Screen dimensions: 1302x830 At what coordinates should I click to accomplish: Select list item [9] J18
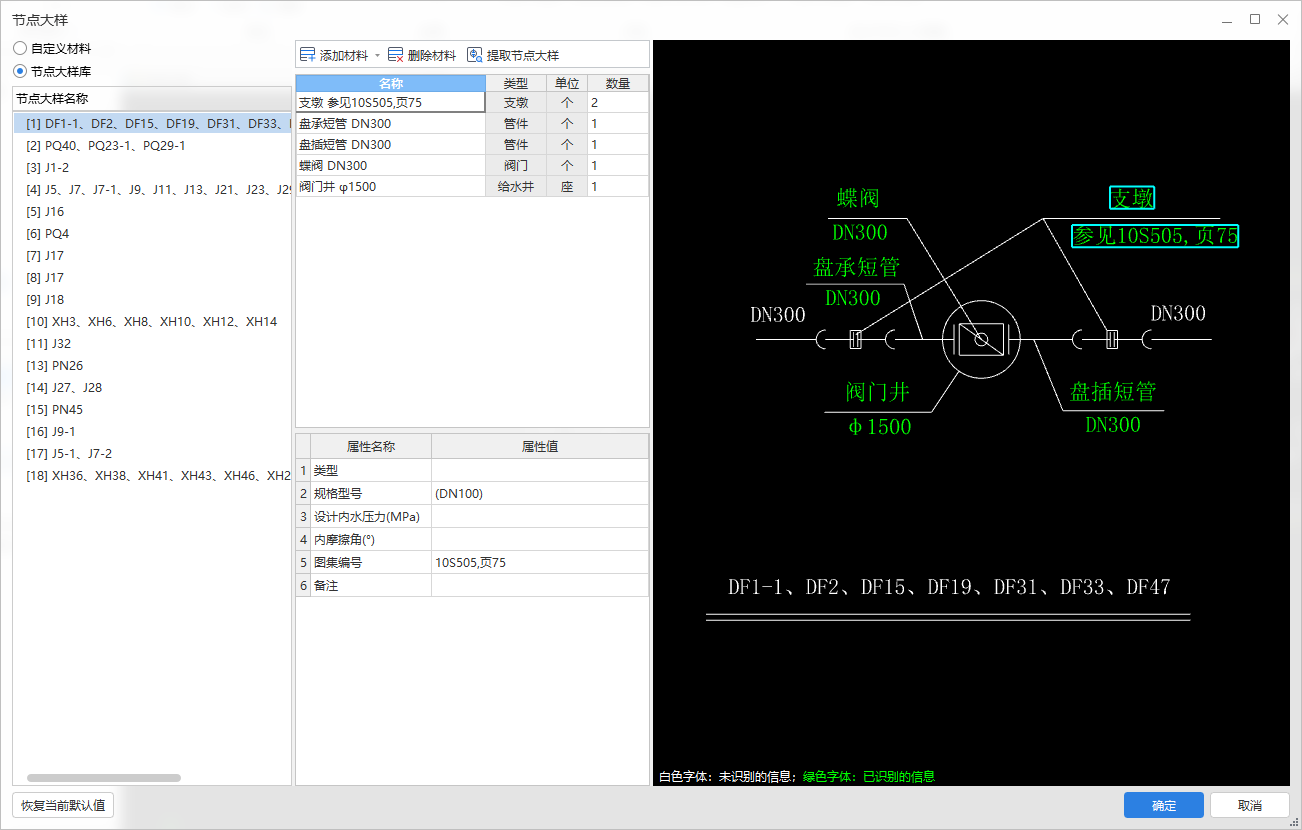pyautogui.click(x=152, y=299)
